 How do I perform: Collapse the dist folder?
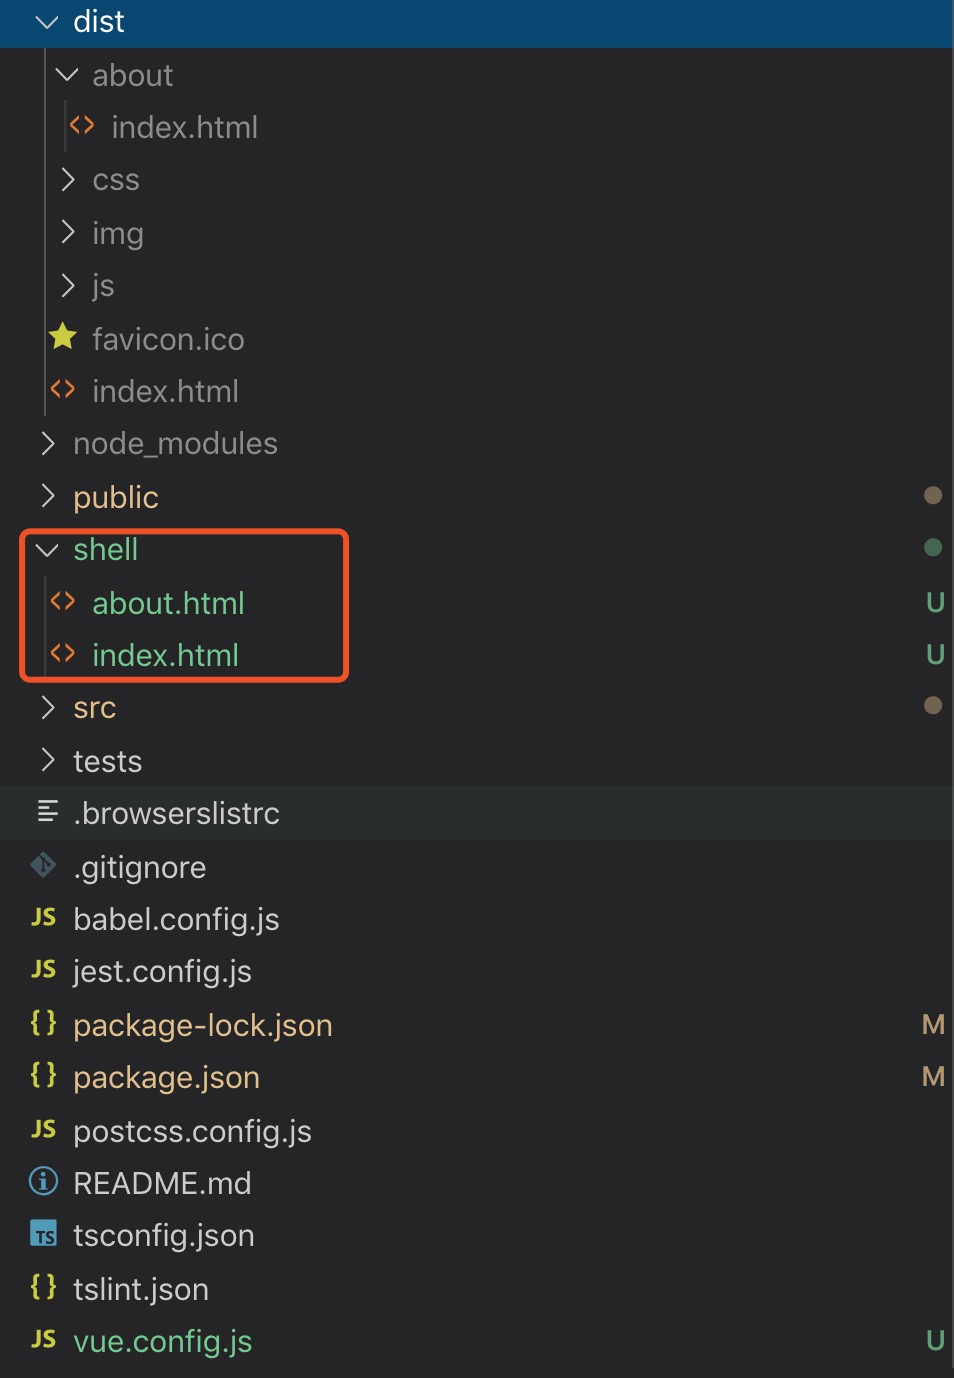pyautogui.click(x=47, y=22)
